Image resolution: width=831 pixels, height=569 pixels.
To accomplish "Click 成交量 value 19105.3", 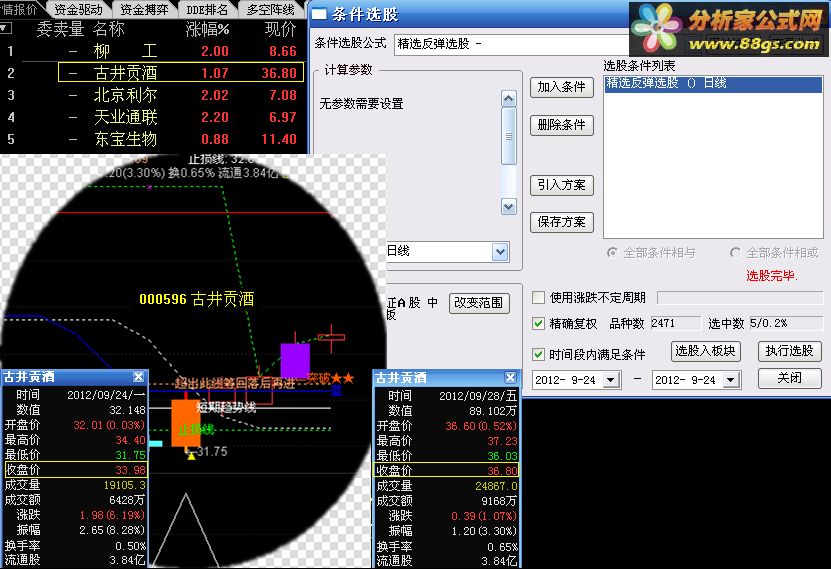I will (x=125, y=485).
